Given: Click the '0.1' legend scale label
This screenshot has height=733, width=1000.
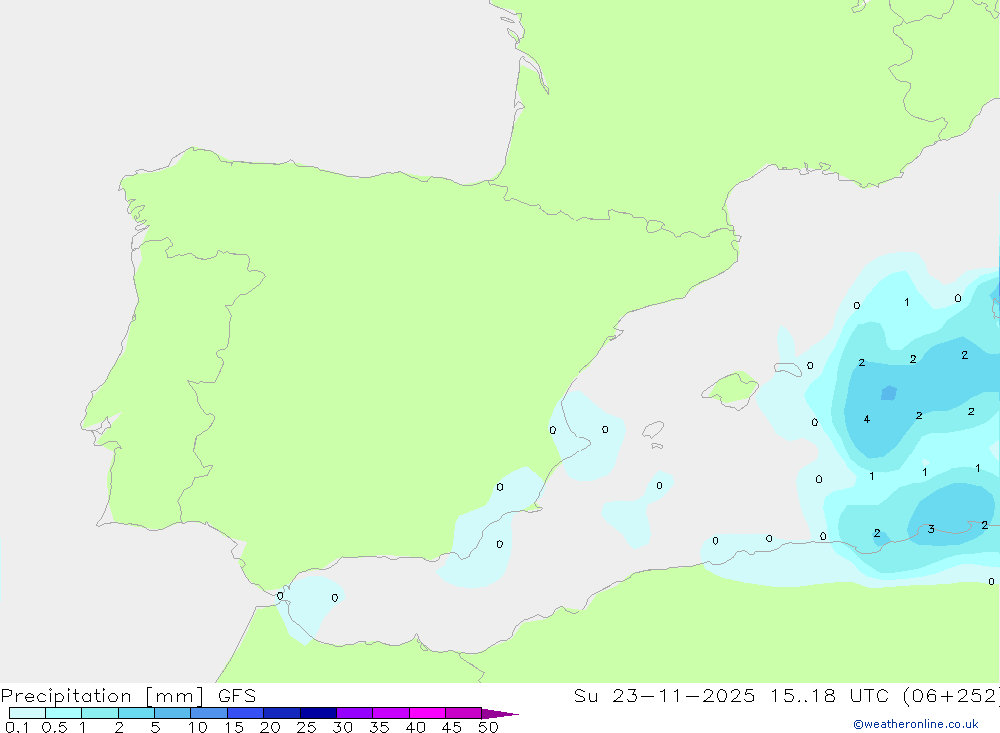Looking at the screenshot, I should pyautogui.click(x=17, y=727).
